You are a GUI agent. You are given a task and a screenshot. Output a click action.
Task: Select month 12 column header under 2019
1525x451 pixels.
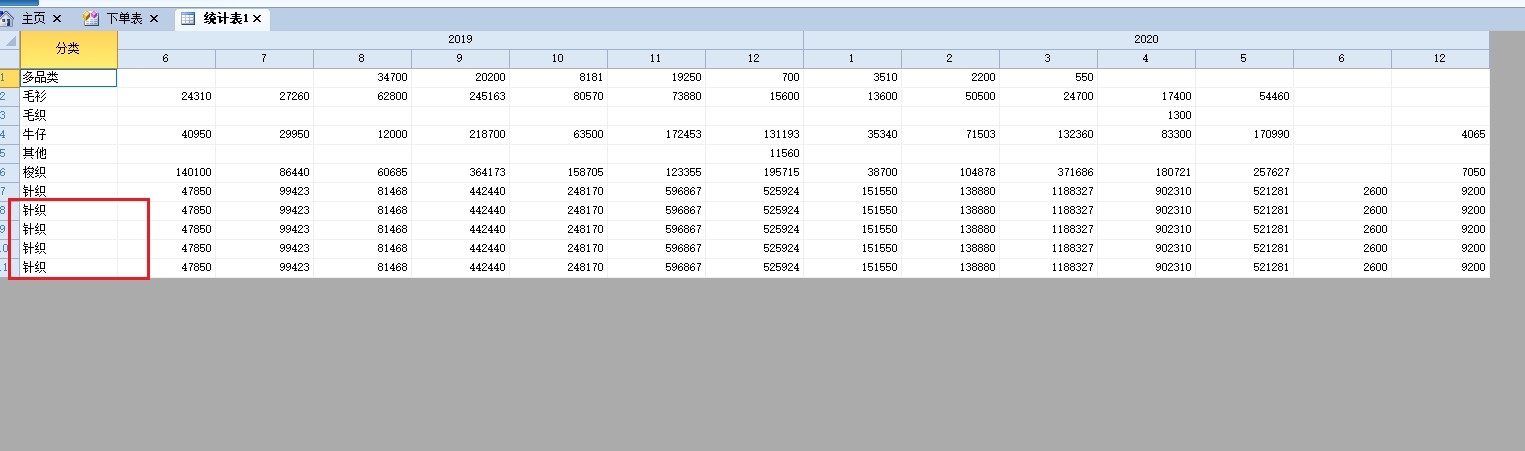754,59
